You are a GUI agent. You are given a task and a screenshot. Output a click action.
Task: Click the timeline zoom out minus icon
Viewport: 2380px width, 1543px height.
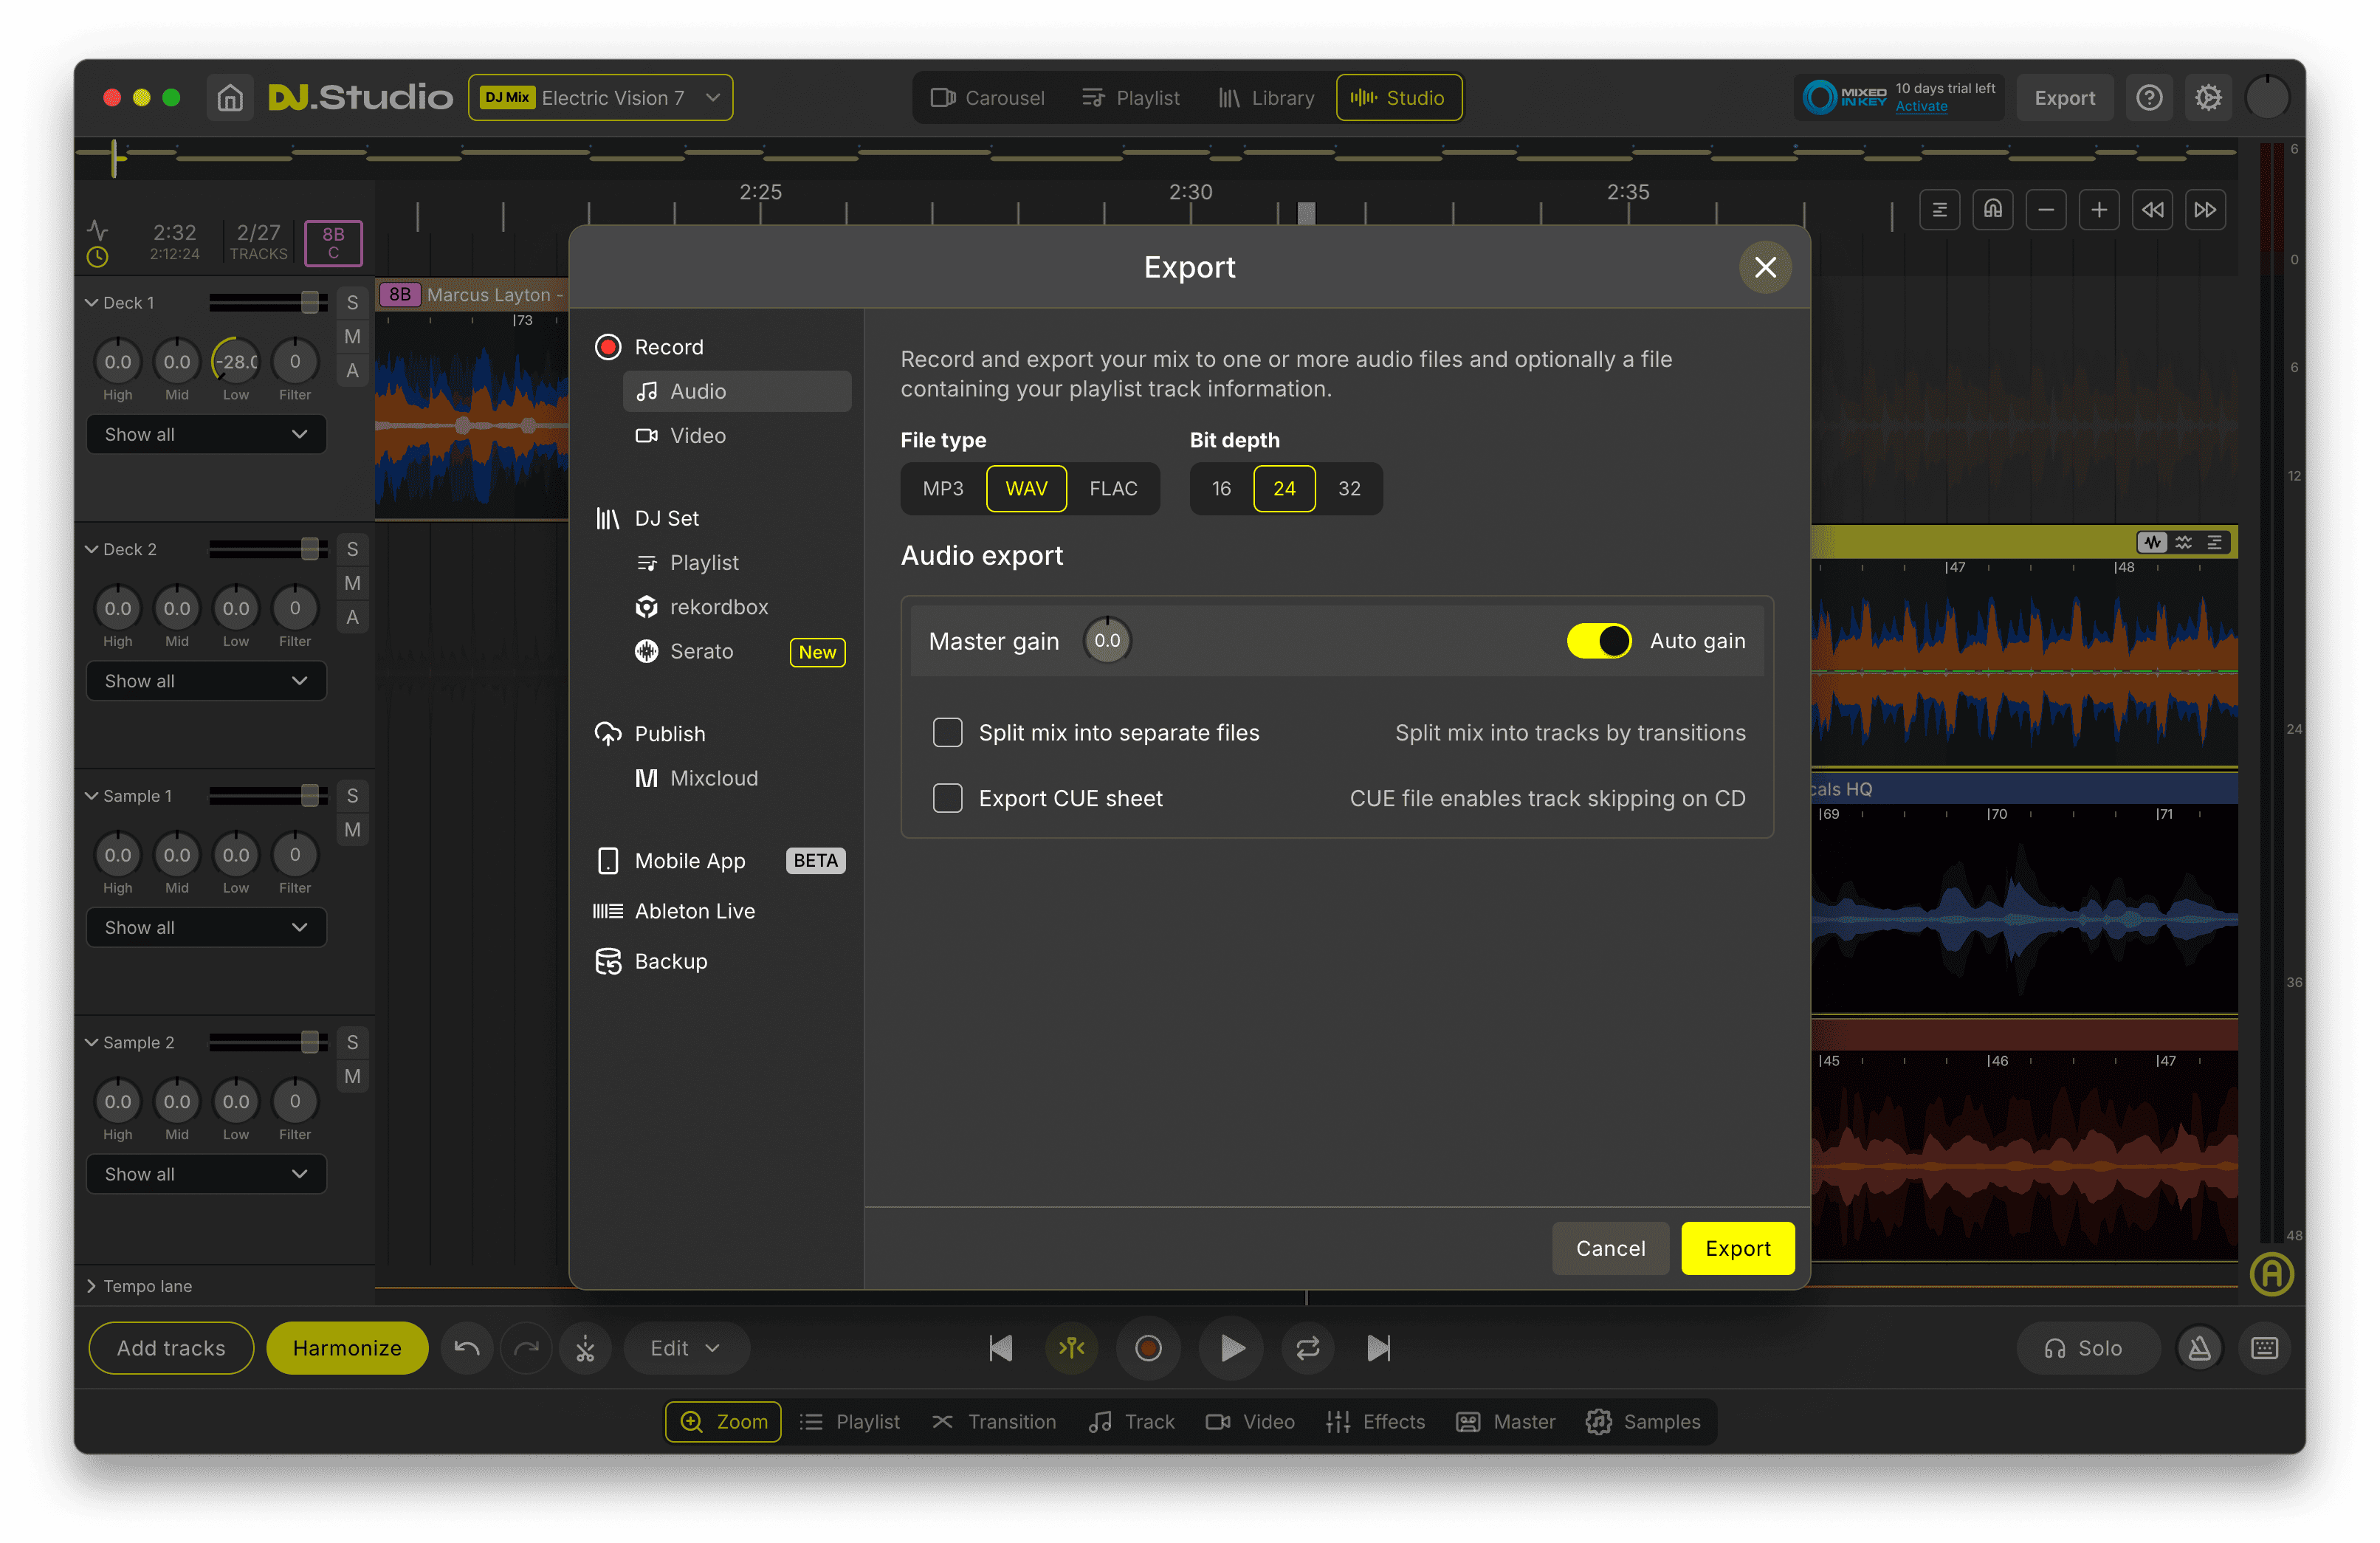point(2046,210)
